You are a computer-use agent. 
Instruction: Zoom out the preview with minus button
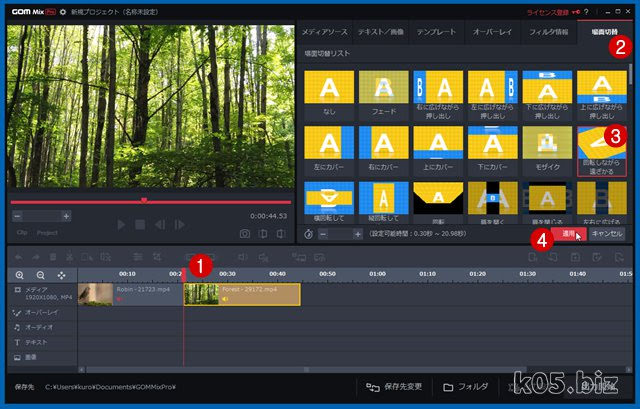tap(17, 216)
